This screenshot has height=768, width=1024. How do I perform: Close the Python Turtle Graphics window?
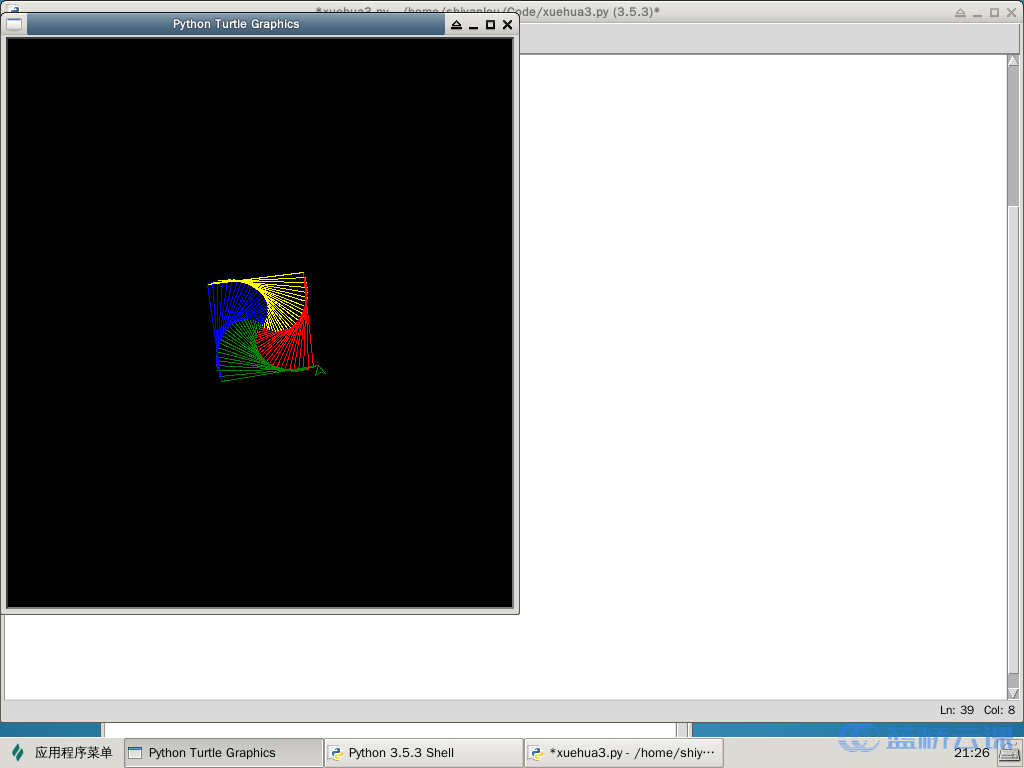coord(507,25)
